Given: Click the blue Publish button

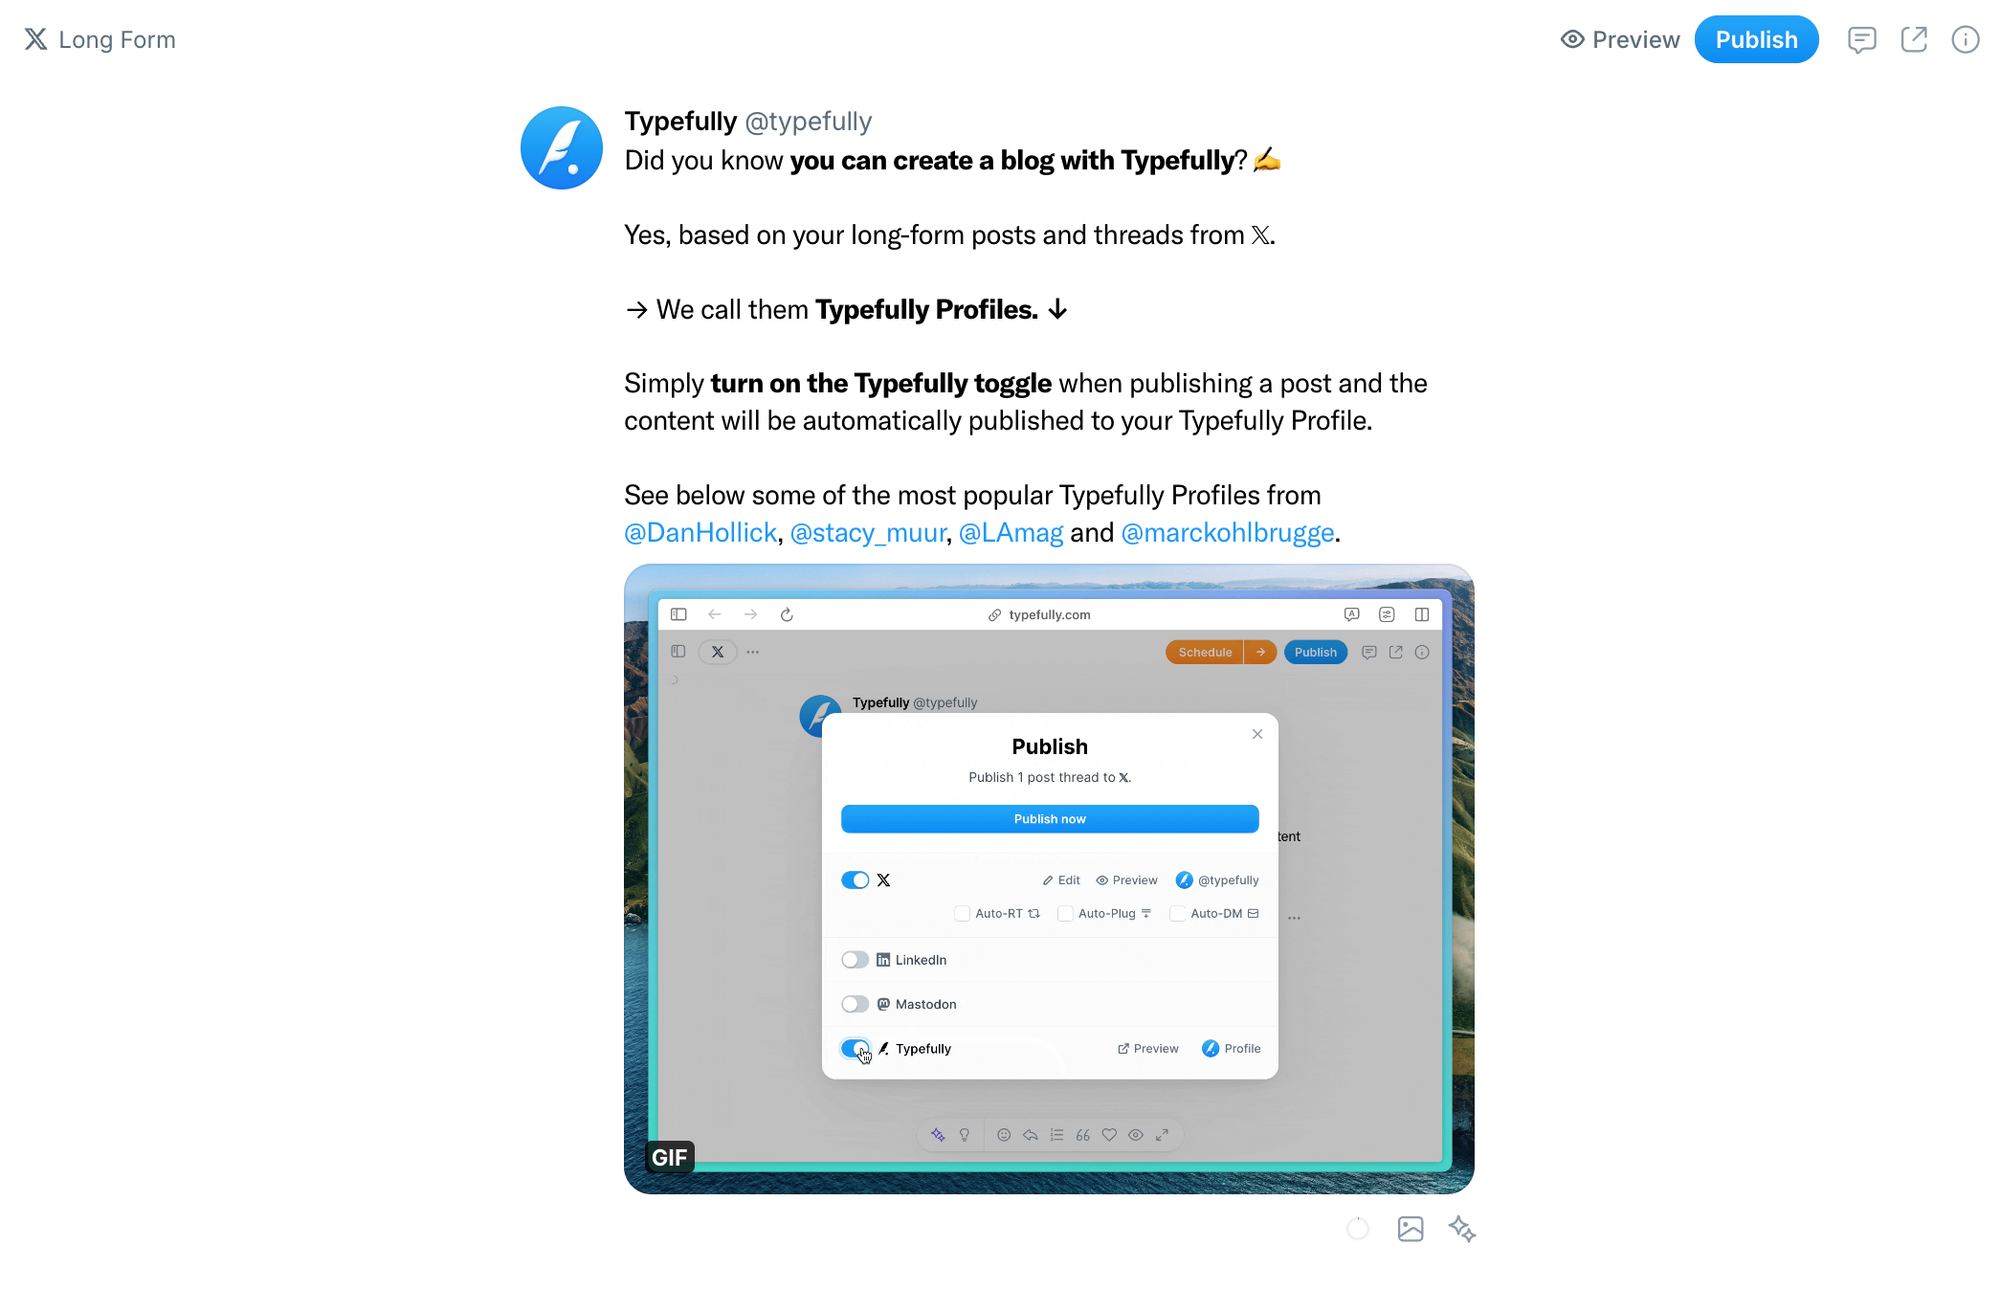Looking at the screenshot, I should [1756, 40].
